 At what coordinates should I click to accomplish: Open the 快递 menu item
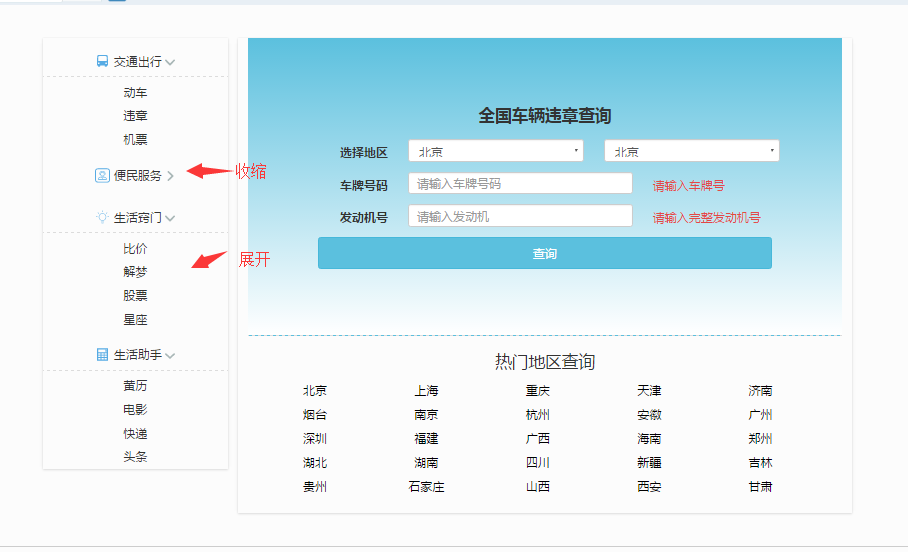[136, 433]
